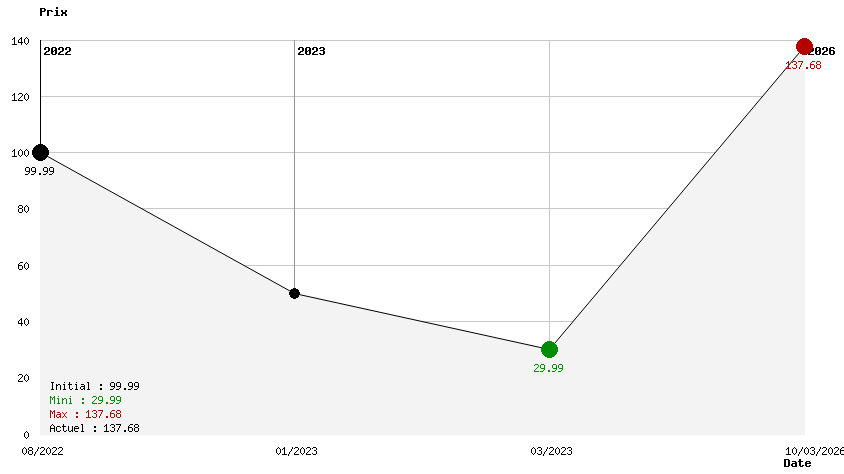844x474 pixels.
Task: Select the "Mini : 29.99" legend entry
Action: [x=85, y=400]
